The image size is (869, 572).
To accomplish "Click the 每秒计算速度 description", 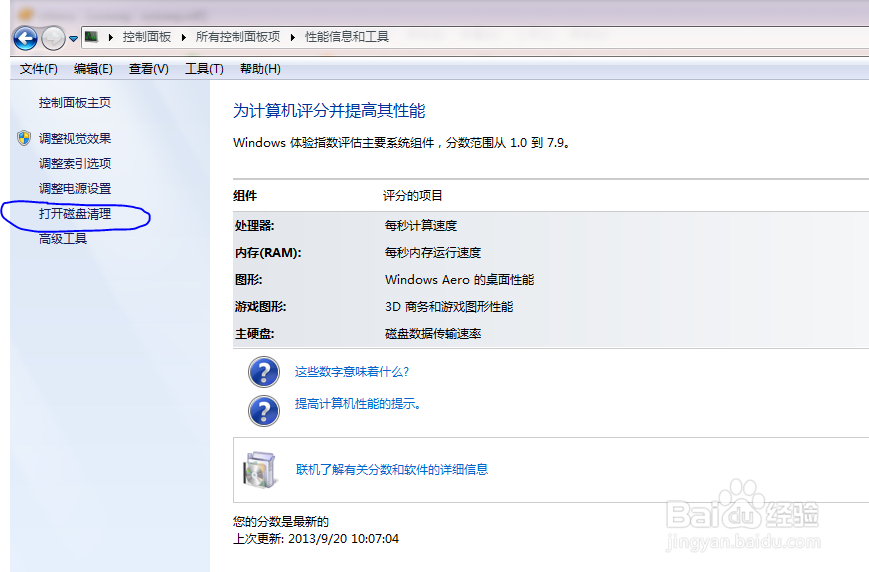I will 421,226.
